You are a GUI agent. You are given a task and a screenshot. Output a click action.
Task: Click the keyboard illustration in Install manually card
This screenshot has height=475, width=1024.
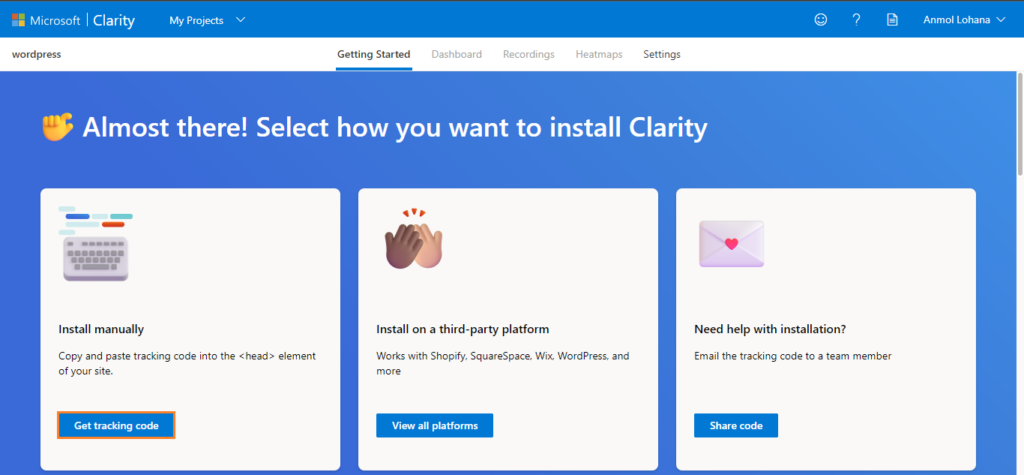click(95, 244)
